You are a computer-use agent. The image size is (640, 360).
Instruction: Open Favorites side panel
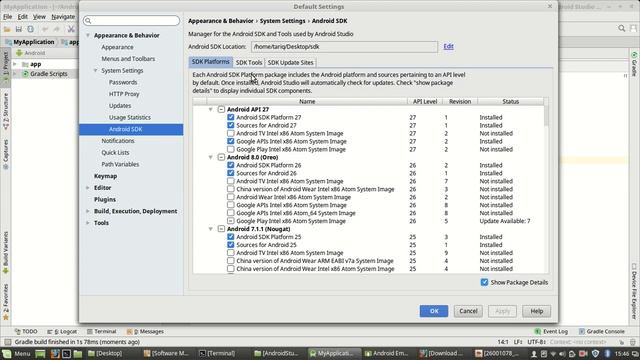[6, 302]
